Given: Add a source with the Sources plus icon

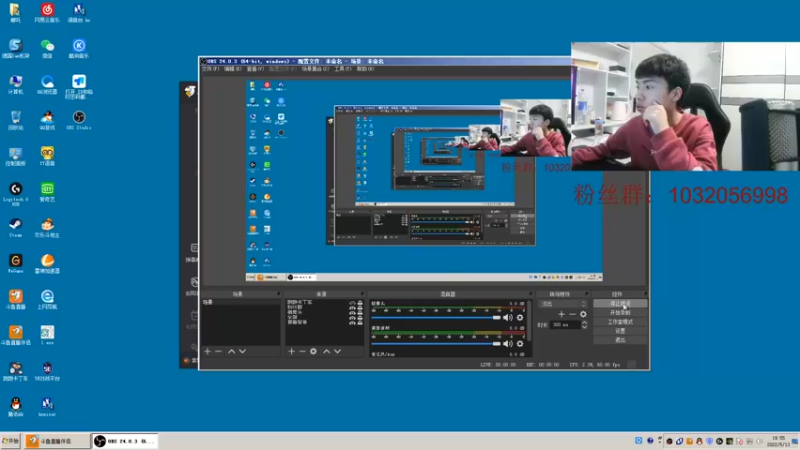Looking at the screenshot, I should pos(291,351).
